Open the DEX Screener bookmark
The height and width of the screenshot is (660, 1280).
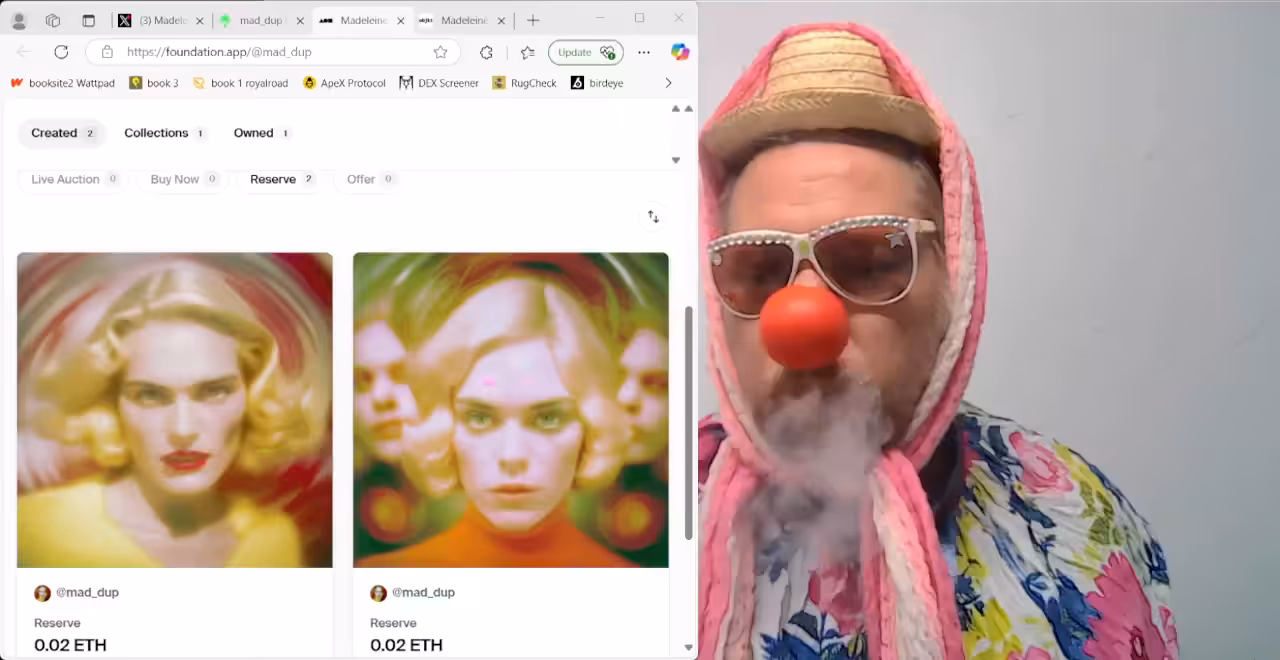pos(439,83)
